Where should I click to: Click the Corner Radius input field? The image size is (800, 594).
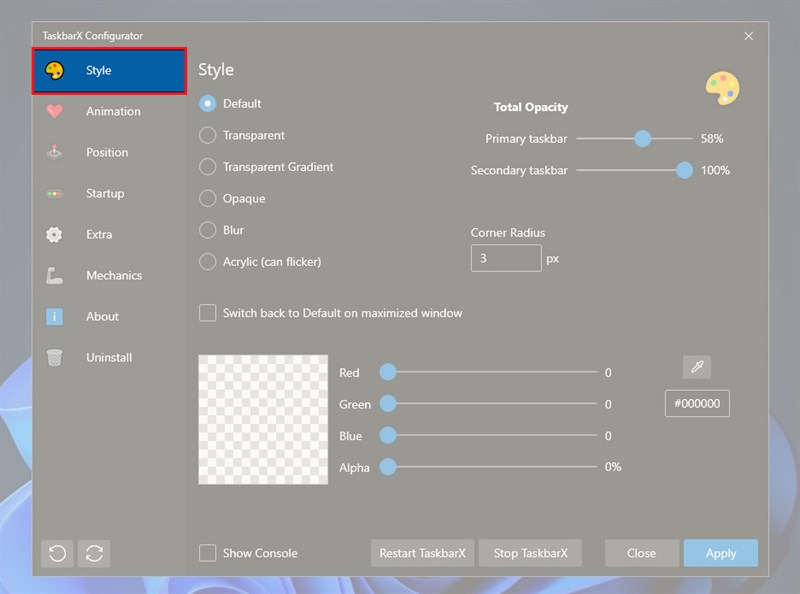[x=505, y=257]
